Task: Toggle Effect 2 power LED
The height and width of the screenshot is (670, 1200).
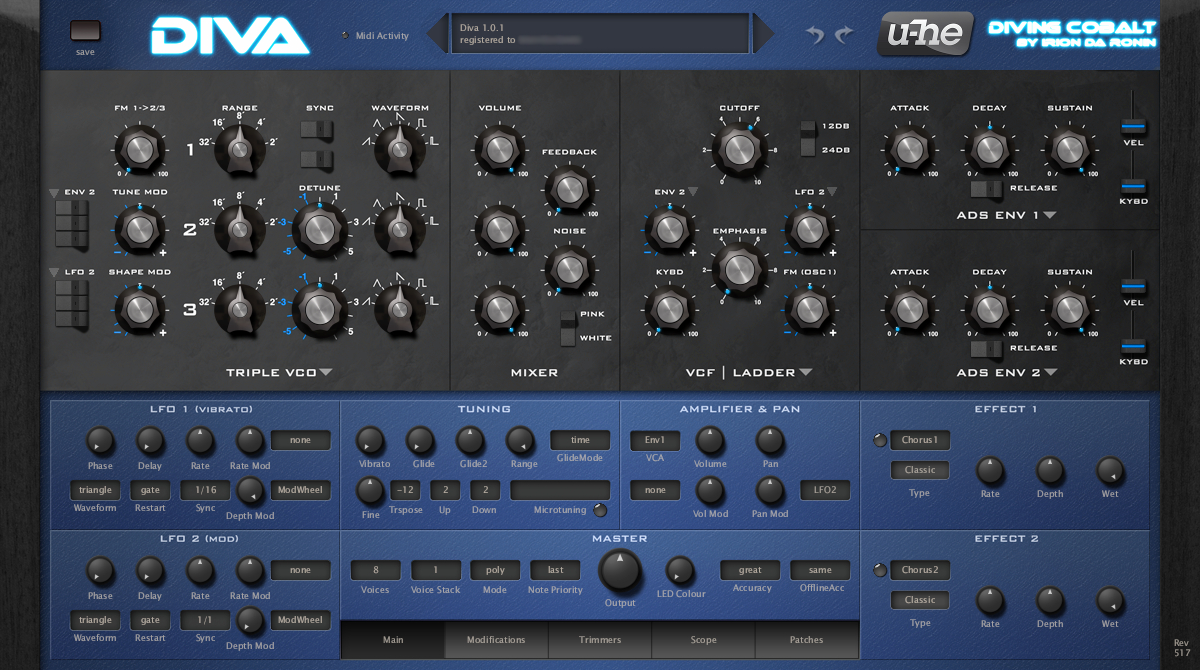Action: tap(880, 570)
